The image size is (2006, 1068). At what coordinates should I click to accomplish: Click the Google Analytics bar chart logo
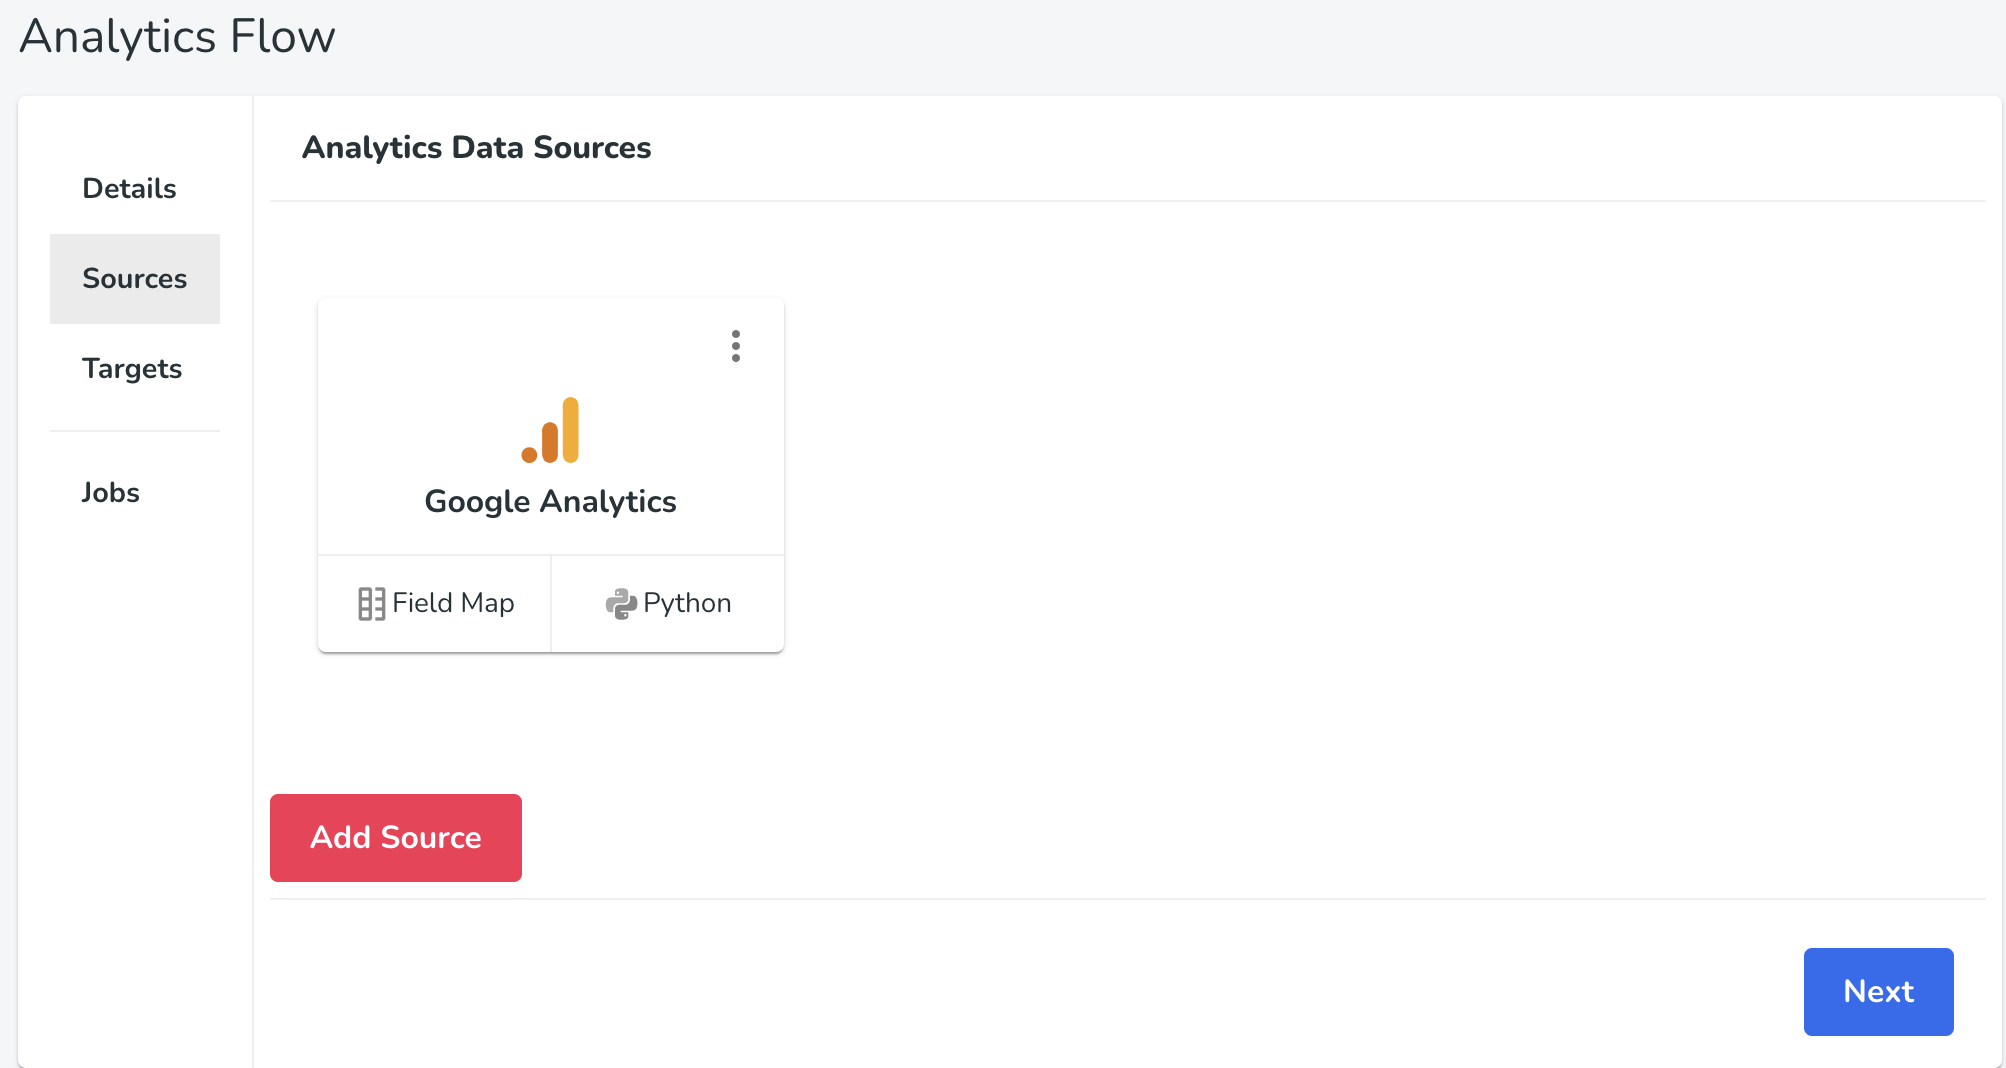[x=550, y=430]
